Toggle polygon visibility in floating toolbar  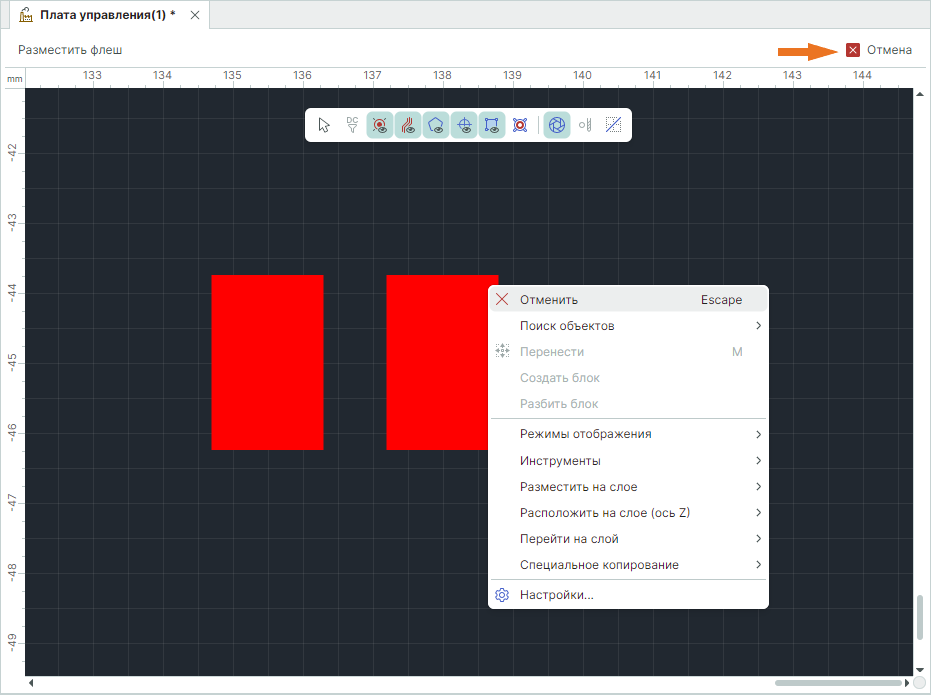coord(436,125)
